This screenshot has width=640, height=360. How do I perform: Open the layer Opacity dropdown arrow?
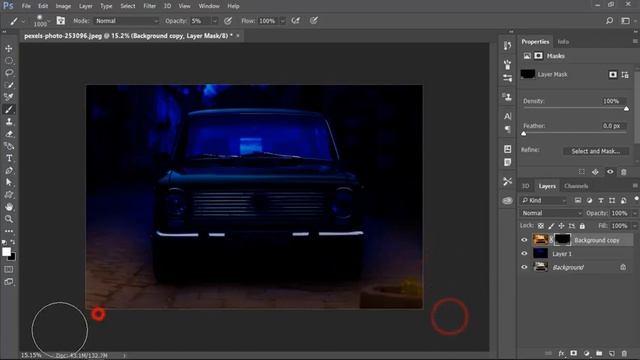click(634, 213)
